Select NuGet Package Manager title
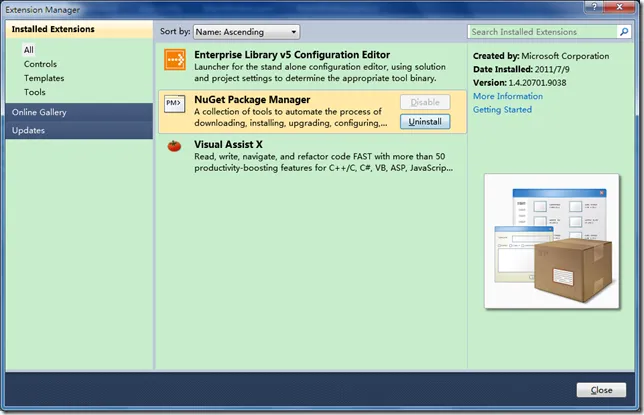644x415 pixels. 252,99
